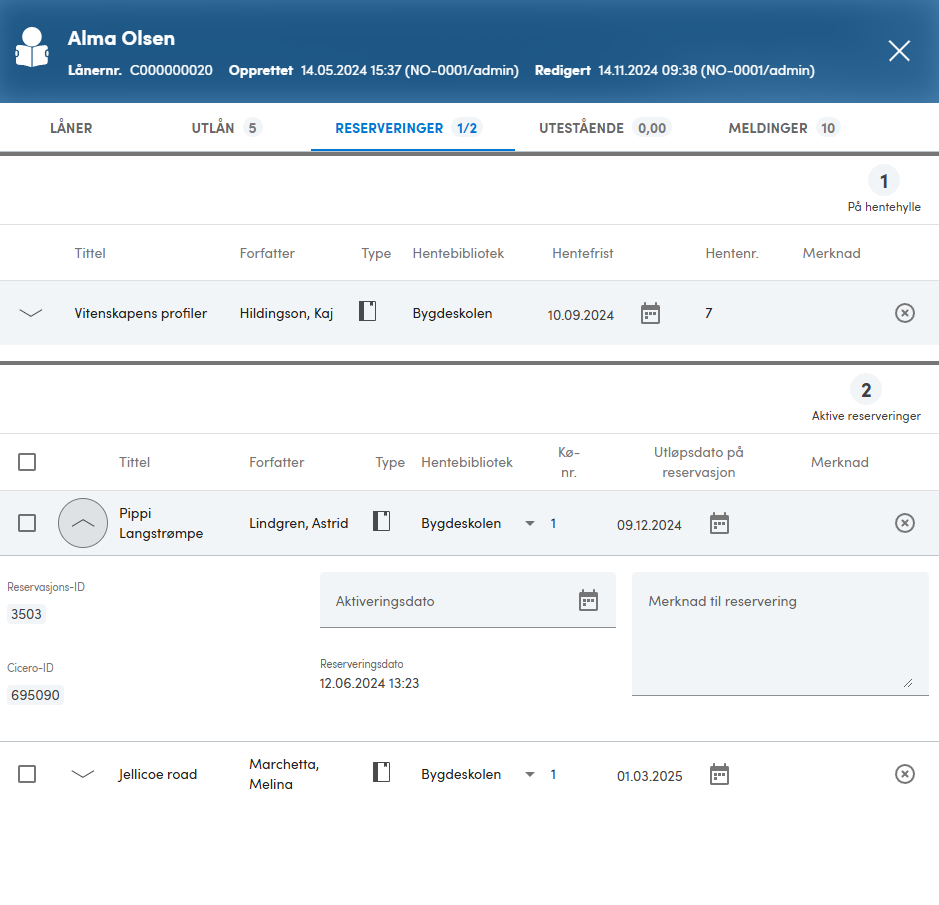Click the Hentenr. value 7
Screen dimensions: 939x905
(x=708, y=313)
